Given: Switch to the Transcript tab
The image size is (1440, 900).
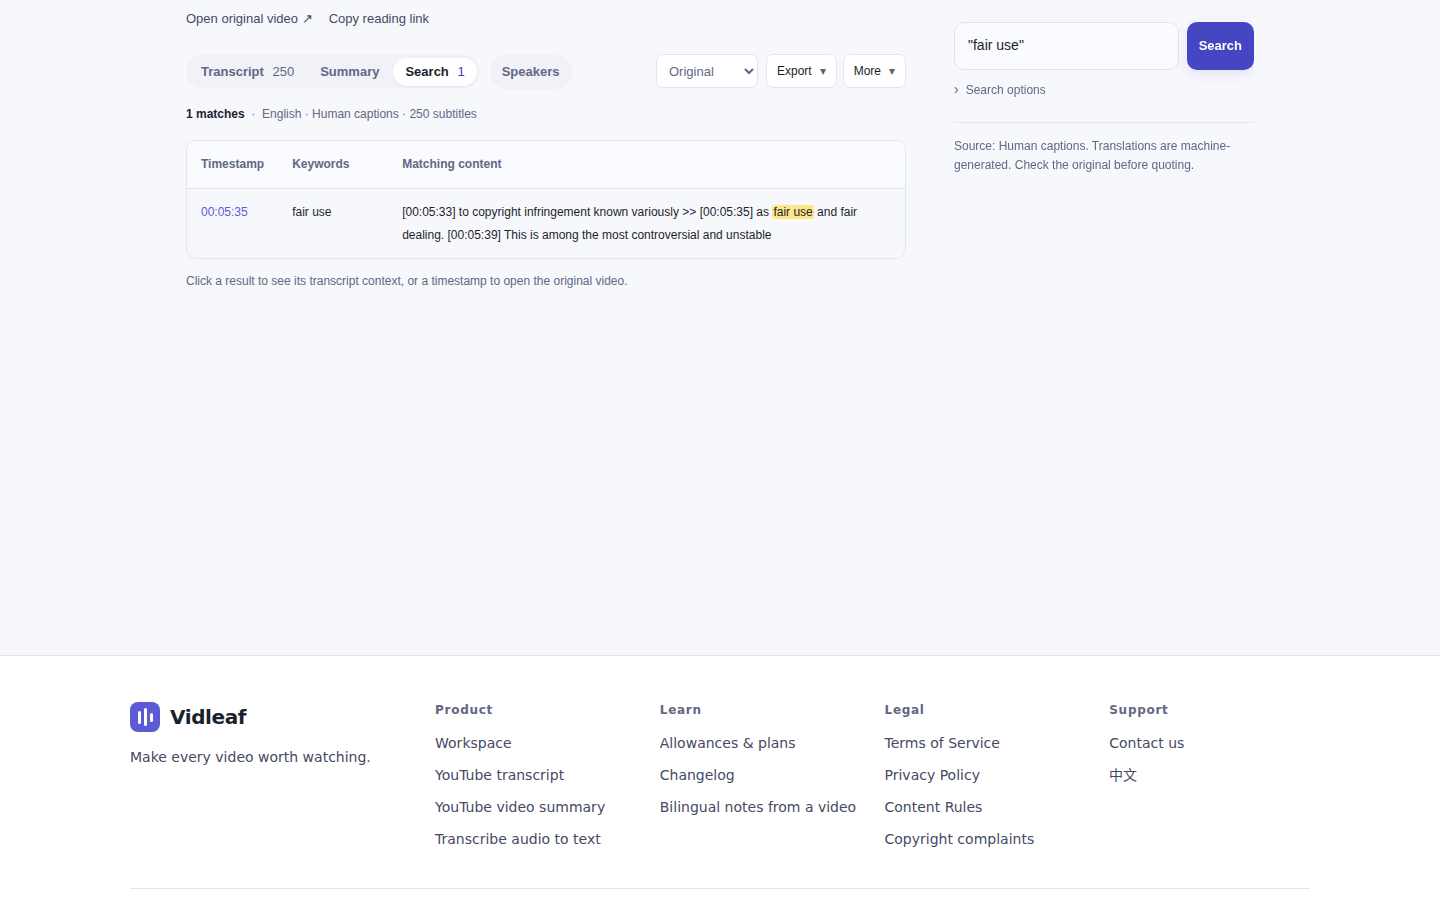Looking at the screenshot, I should [x=248, y=72].
